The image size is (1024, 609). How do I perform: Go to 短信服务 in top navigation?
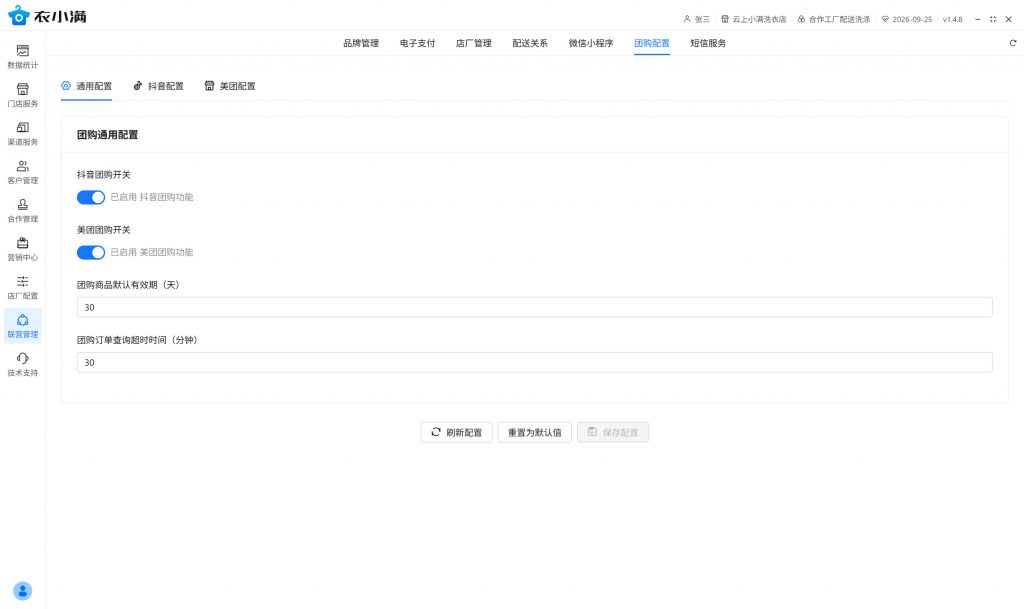tap(708, 43)
